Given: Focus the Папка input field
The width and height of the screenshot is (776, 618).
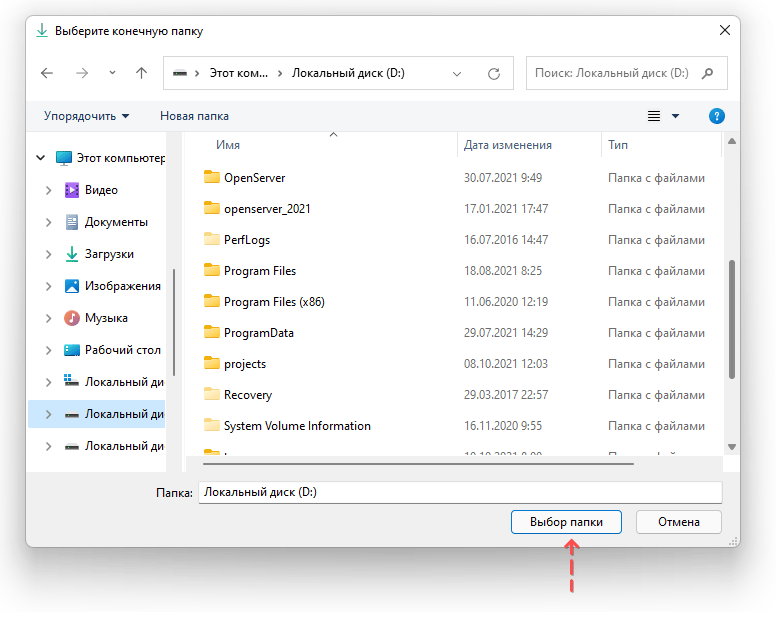Looking at the screenshot, I should (460, 492).
